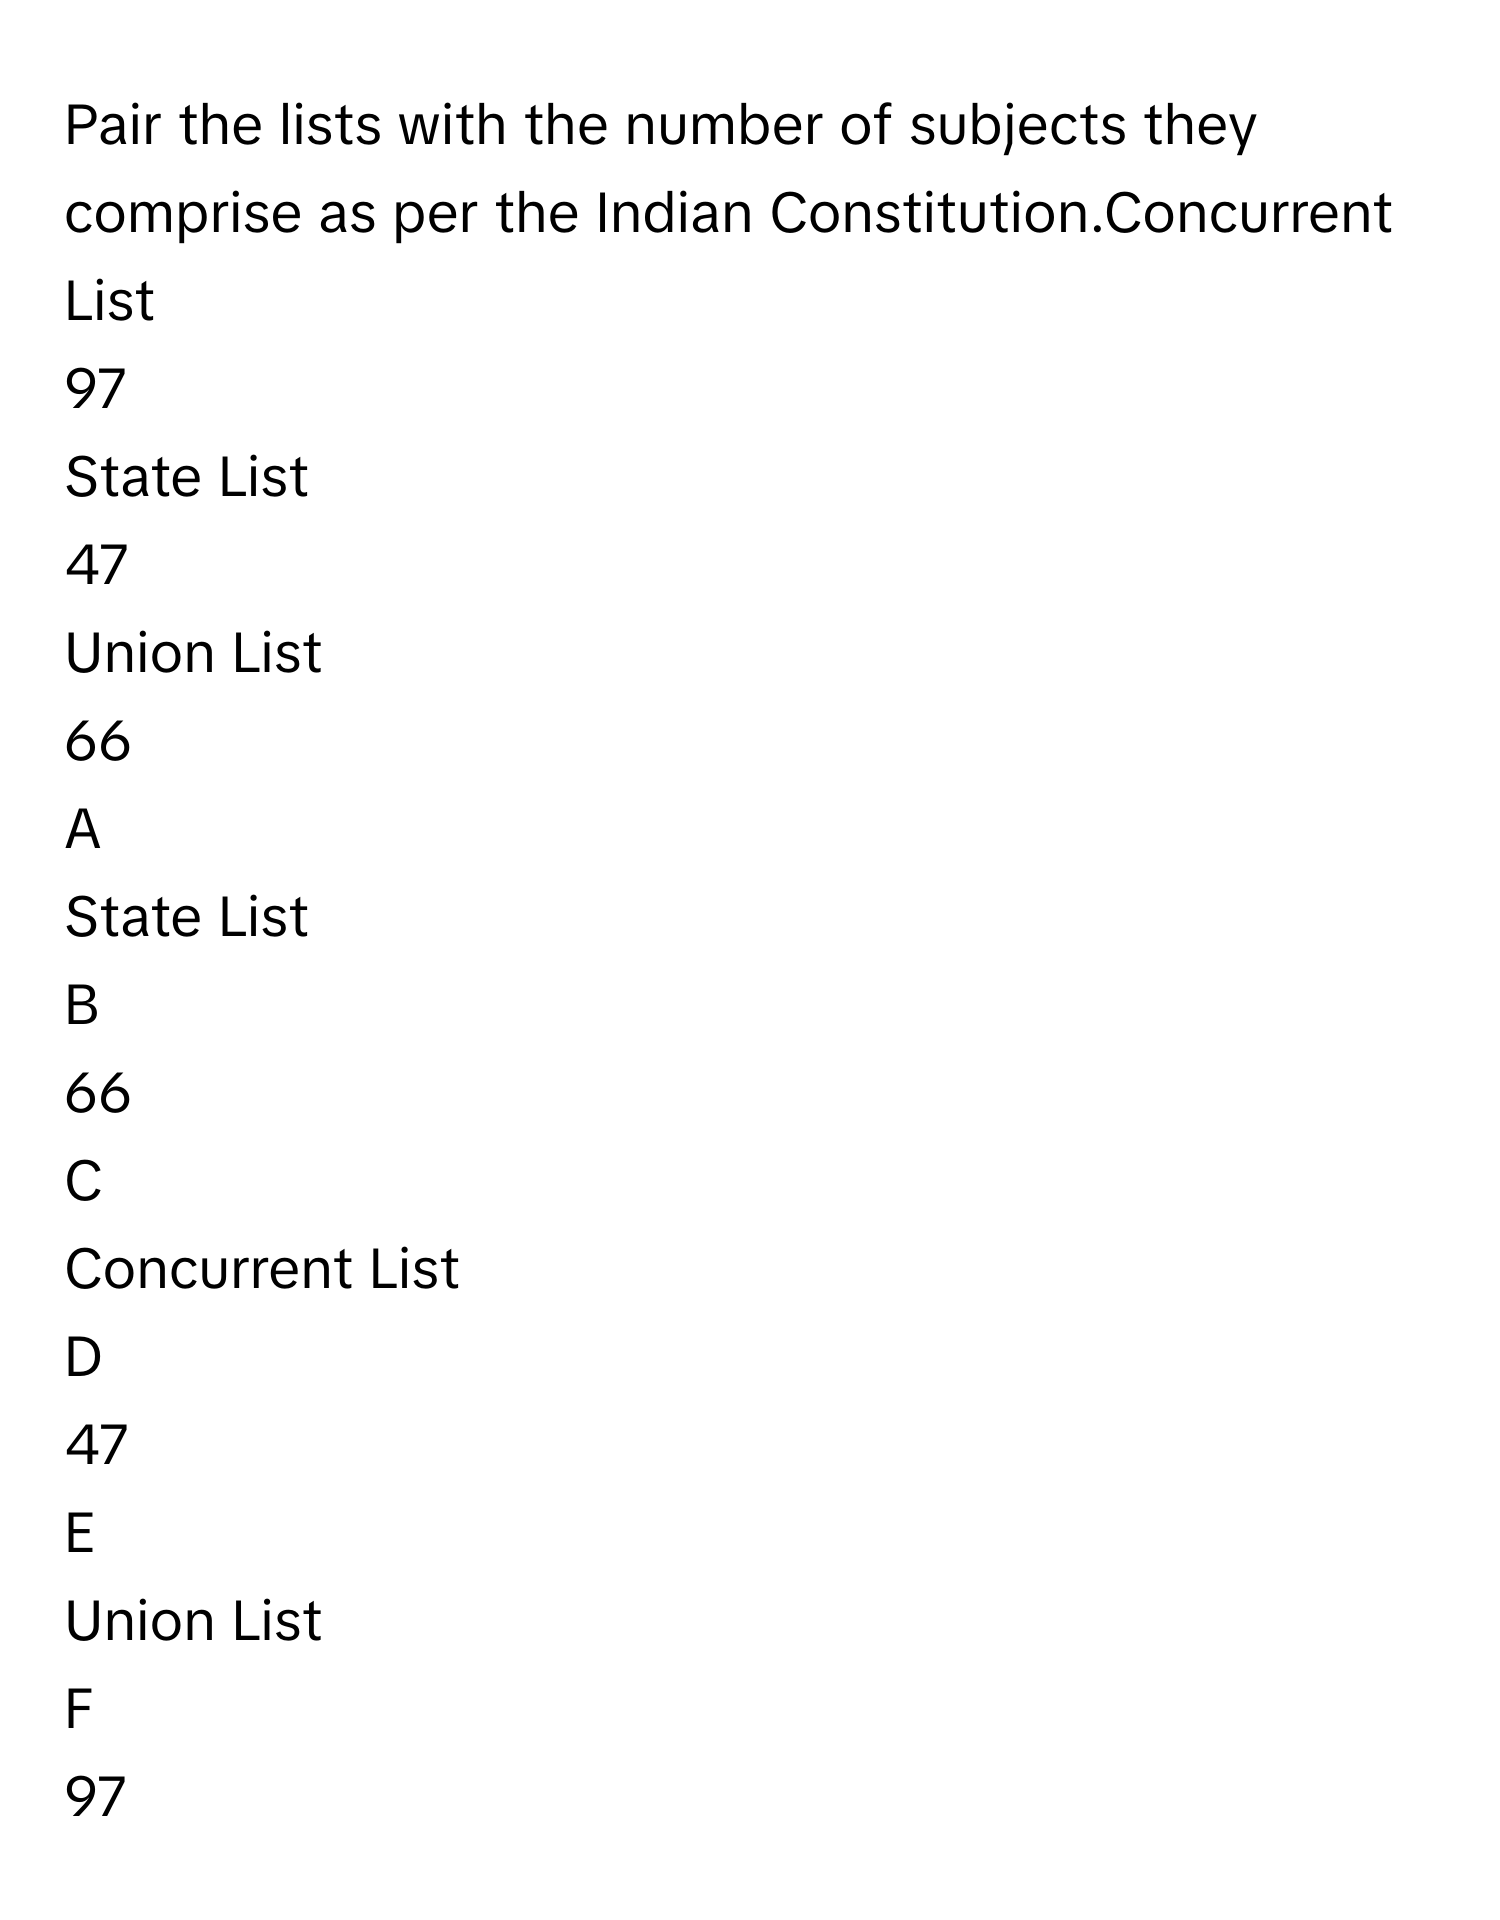Select option letter D
Viewport: 1500px width, 1920px height.
83,1357
